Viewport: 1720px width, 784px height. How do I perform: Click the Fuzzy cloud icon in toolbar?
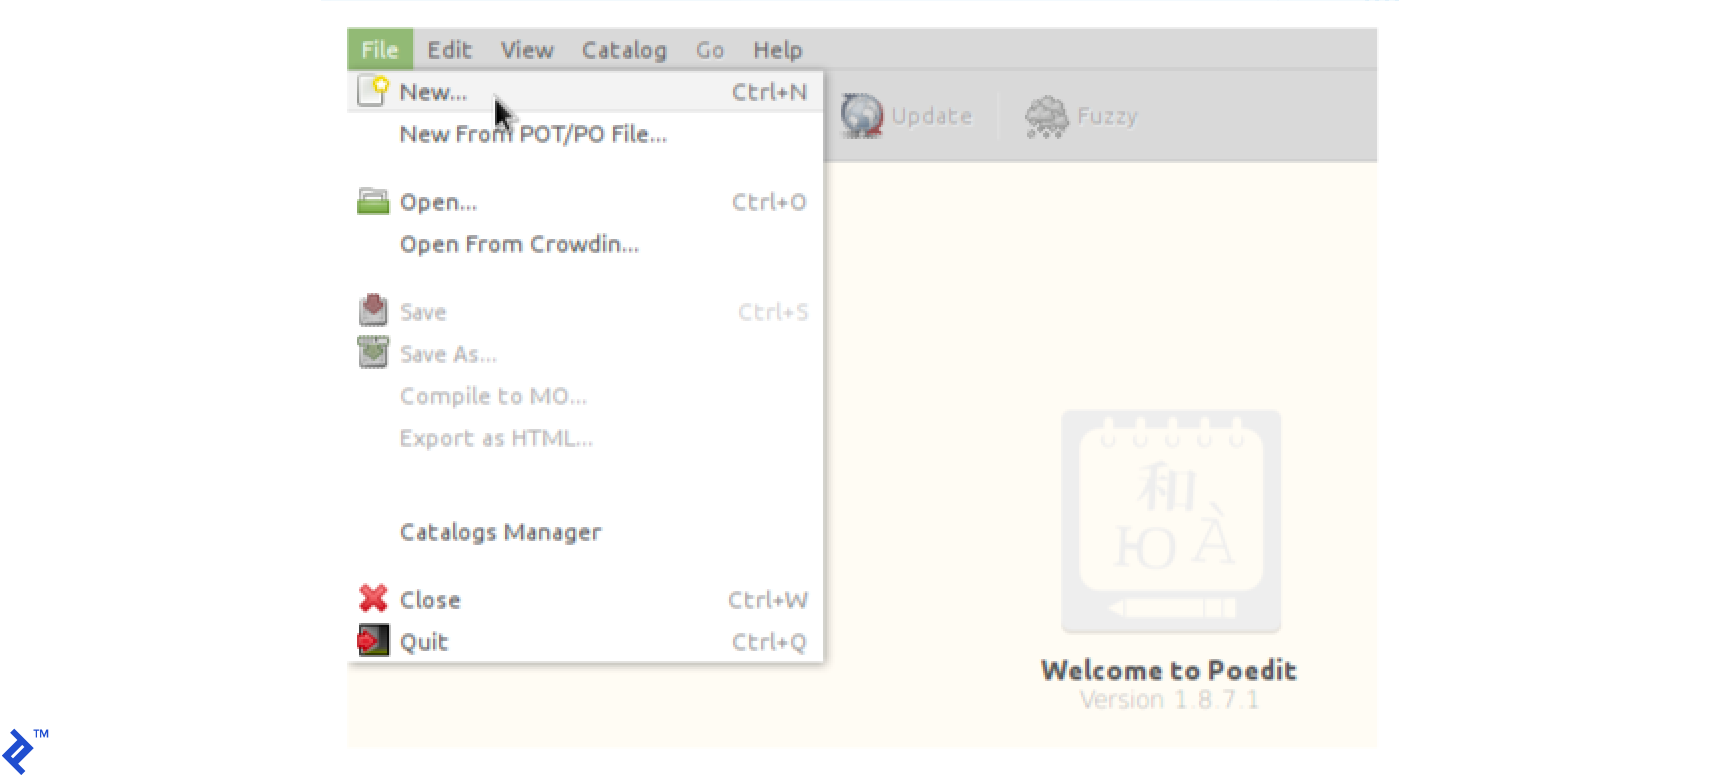click(x=1046, y=116)
